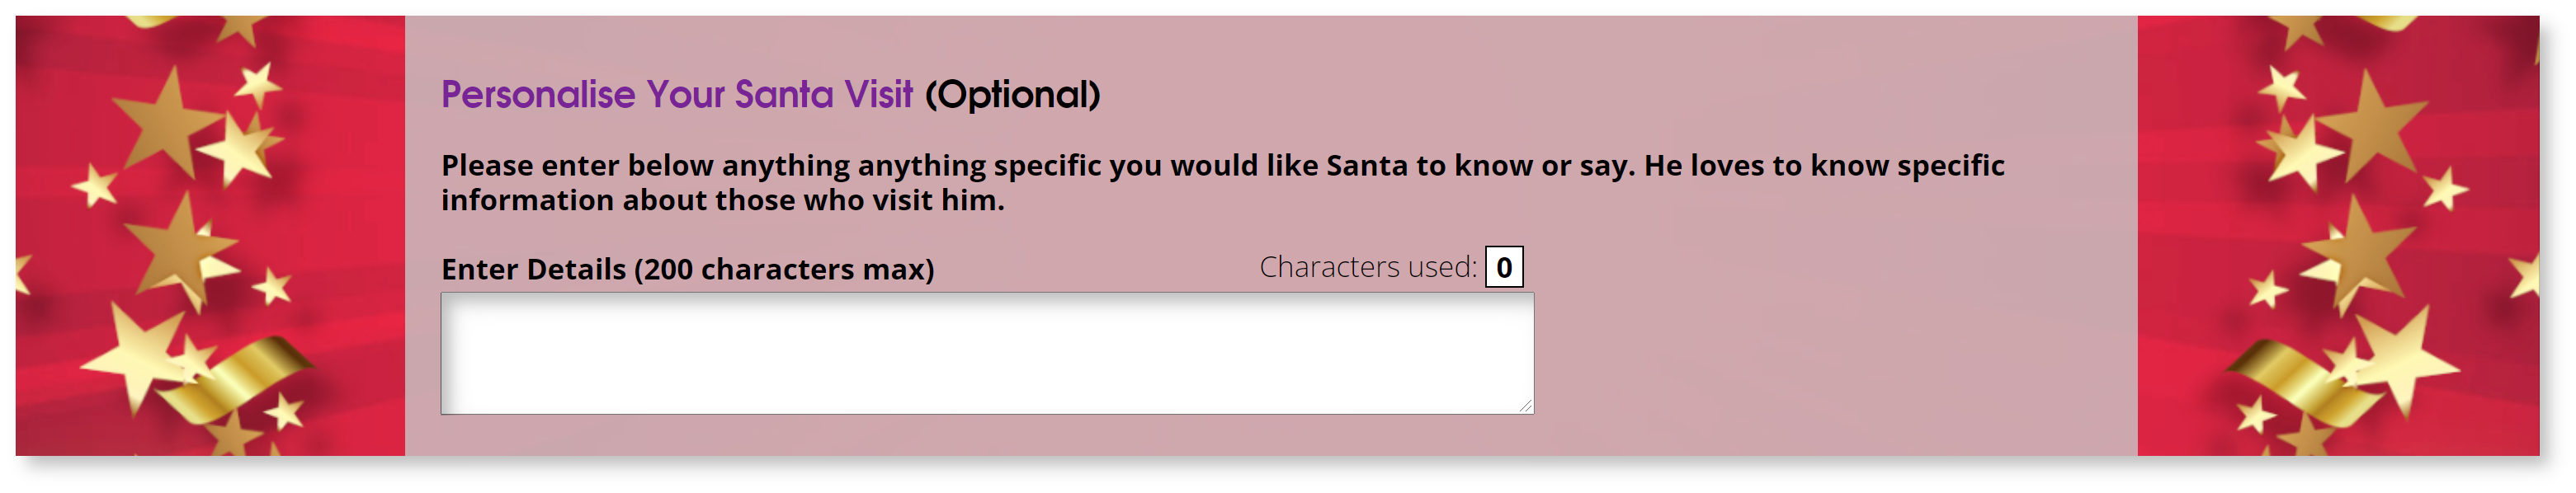Screen dimensions: 2576x493
Task: Click the small white star at left banner edge
Action: [x=96, y=186]
